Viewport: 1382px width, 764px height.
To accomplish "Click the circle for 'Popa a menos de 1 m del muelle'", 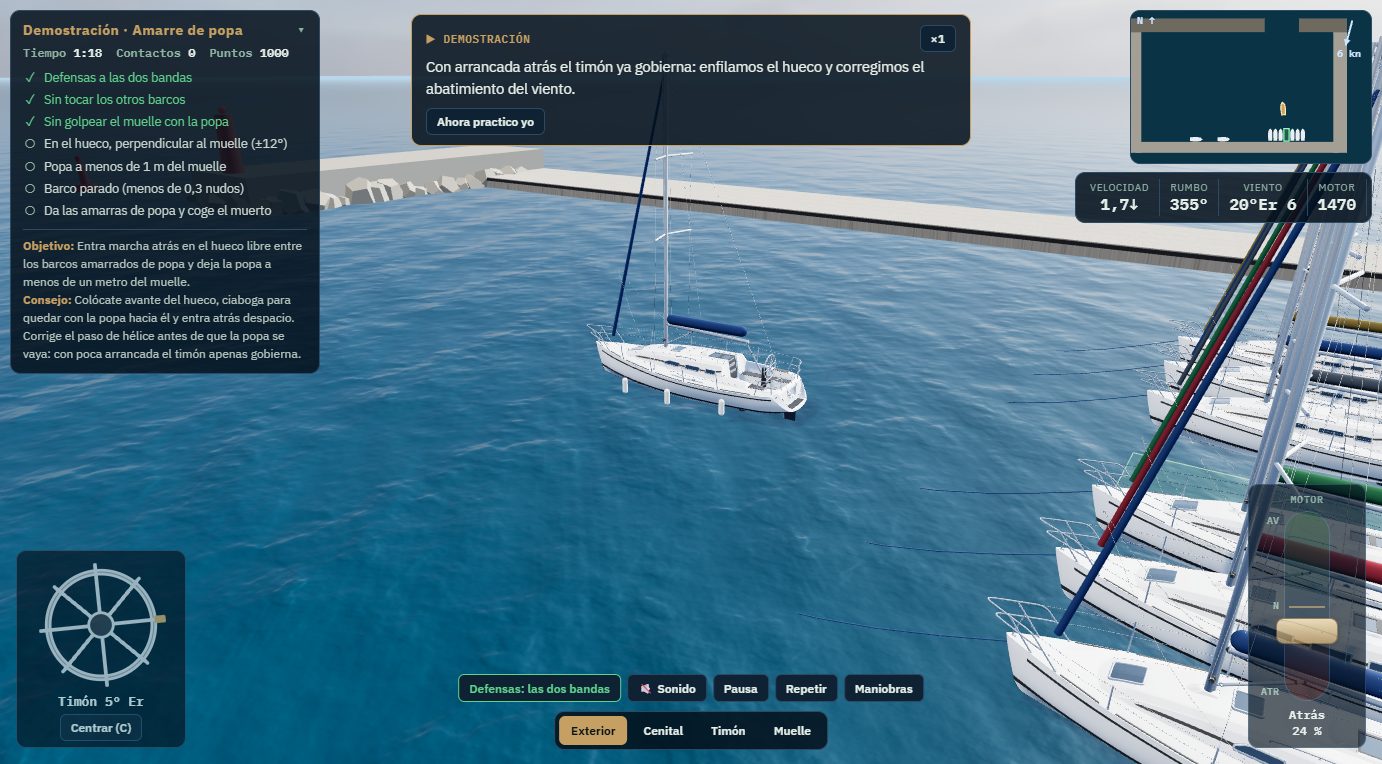I will (30, 166).
